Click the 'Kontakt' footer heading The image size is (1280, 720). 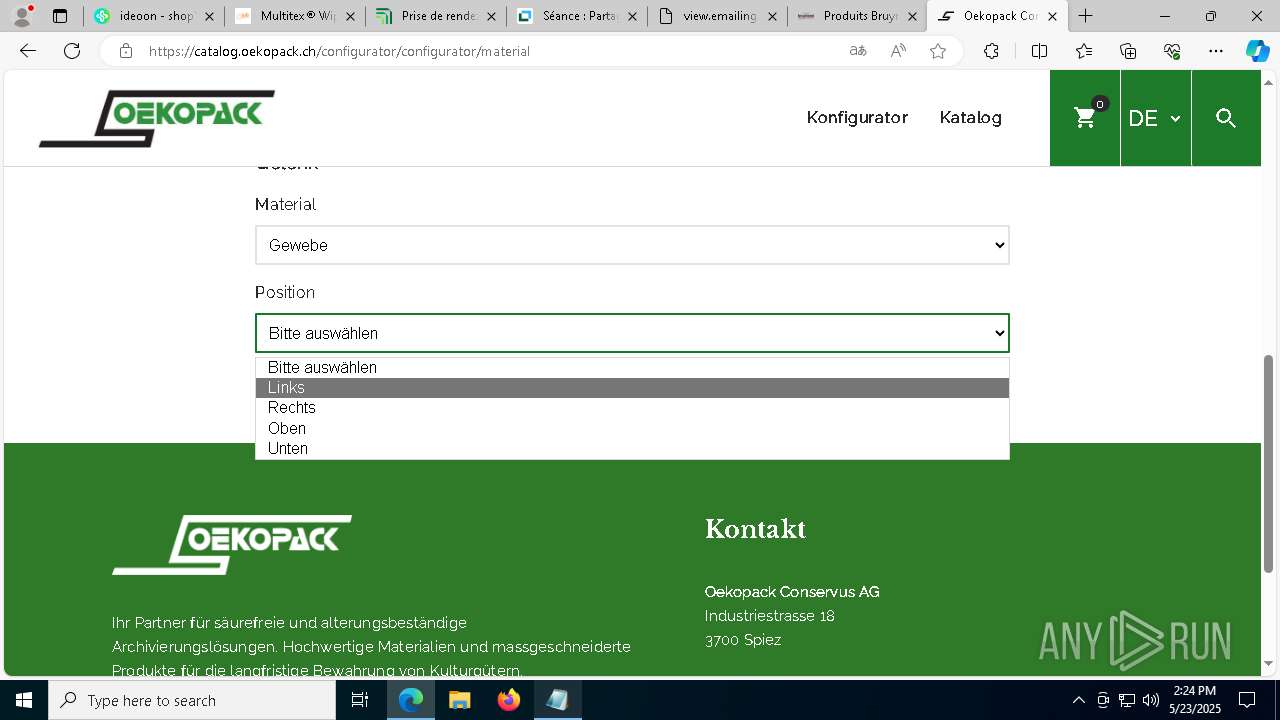pos(755,529)
